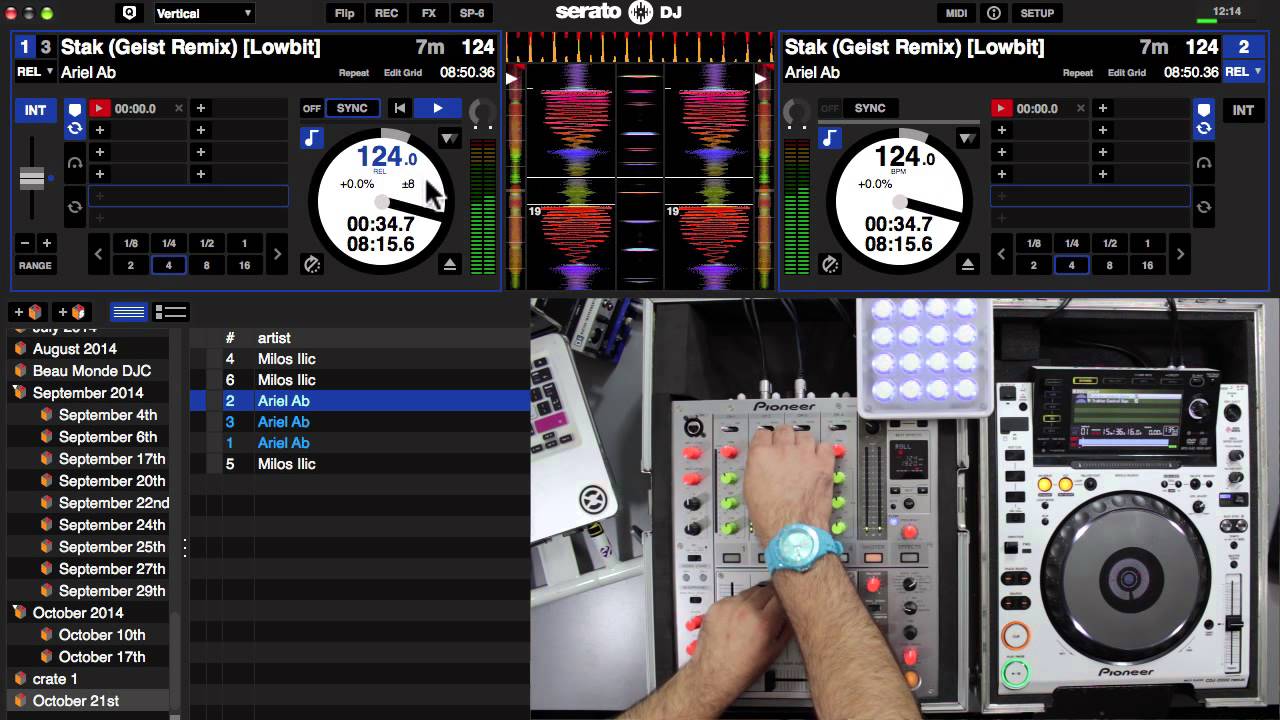Nudge pitch up with plus button

pos(46,243)
